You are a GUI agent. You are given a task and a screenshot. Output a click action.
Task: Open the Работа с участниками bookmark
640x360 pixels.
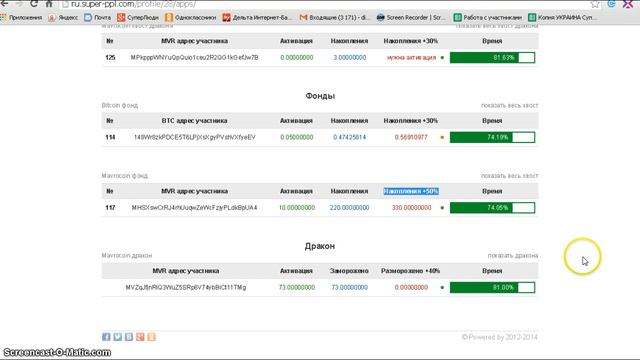click(x=488, y=18)
